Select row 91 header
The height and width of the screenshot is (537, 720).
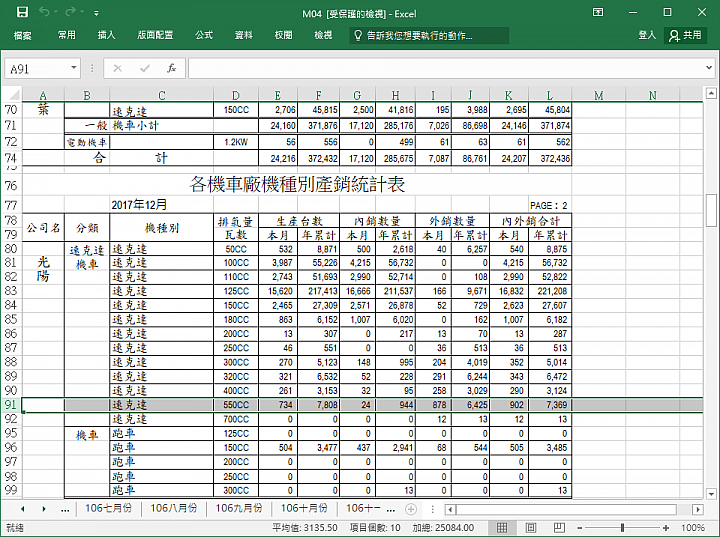click(x=11, y=405)
